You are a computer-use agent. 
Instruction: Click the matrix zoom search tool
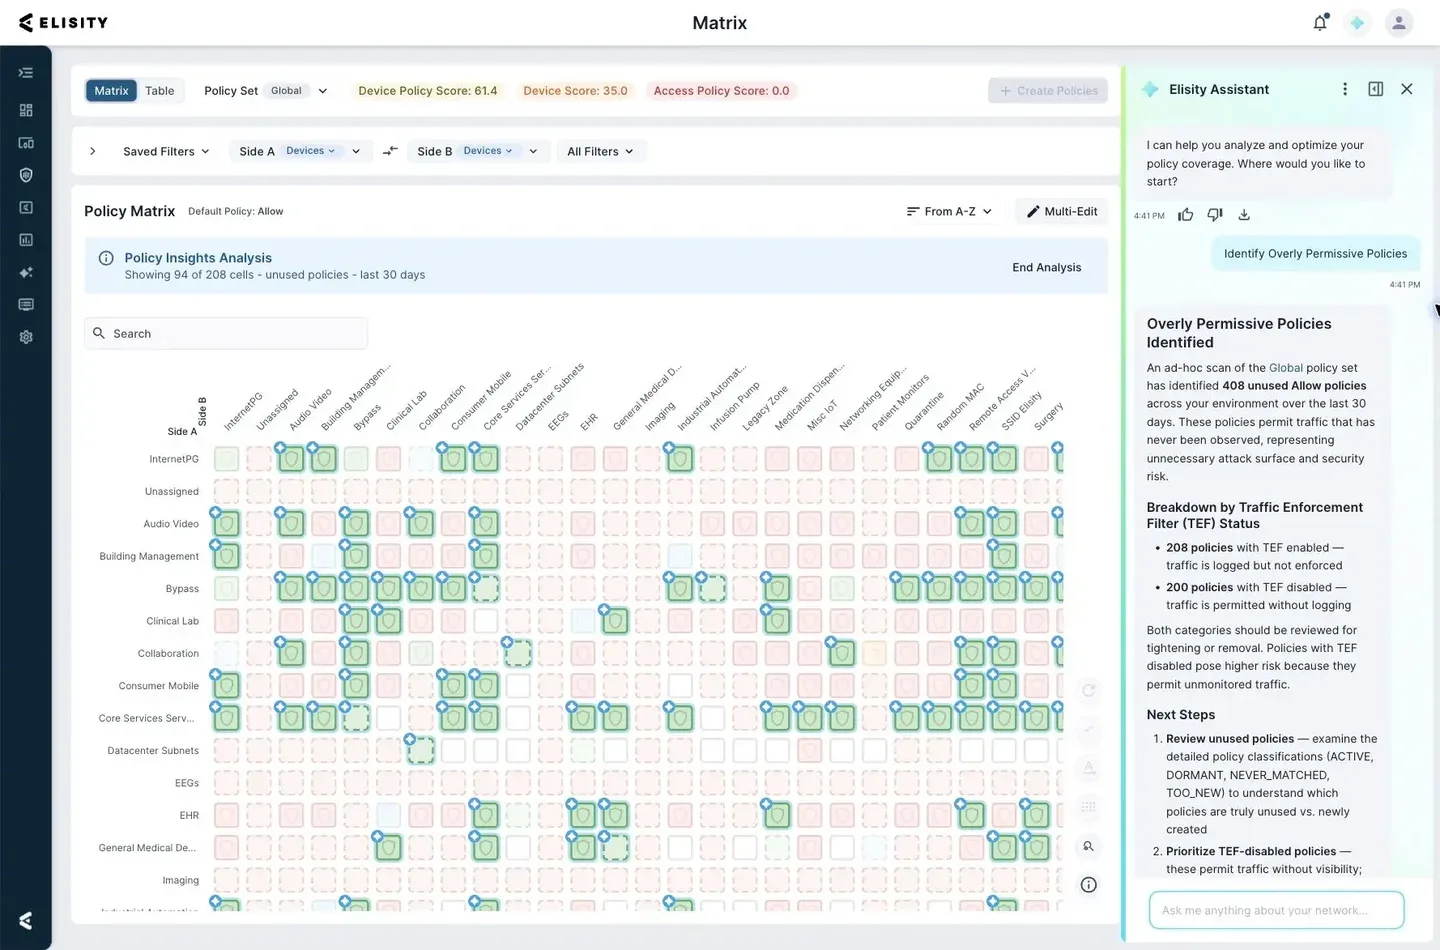point(1089,846)
